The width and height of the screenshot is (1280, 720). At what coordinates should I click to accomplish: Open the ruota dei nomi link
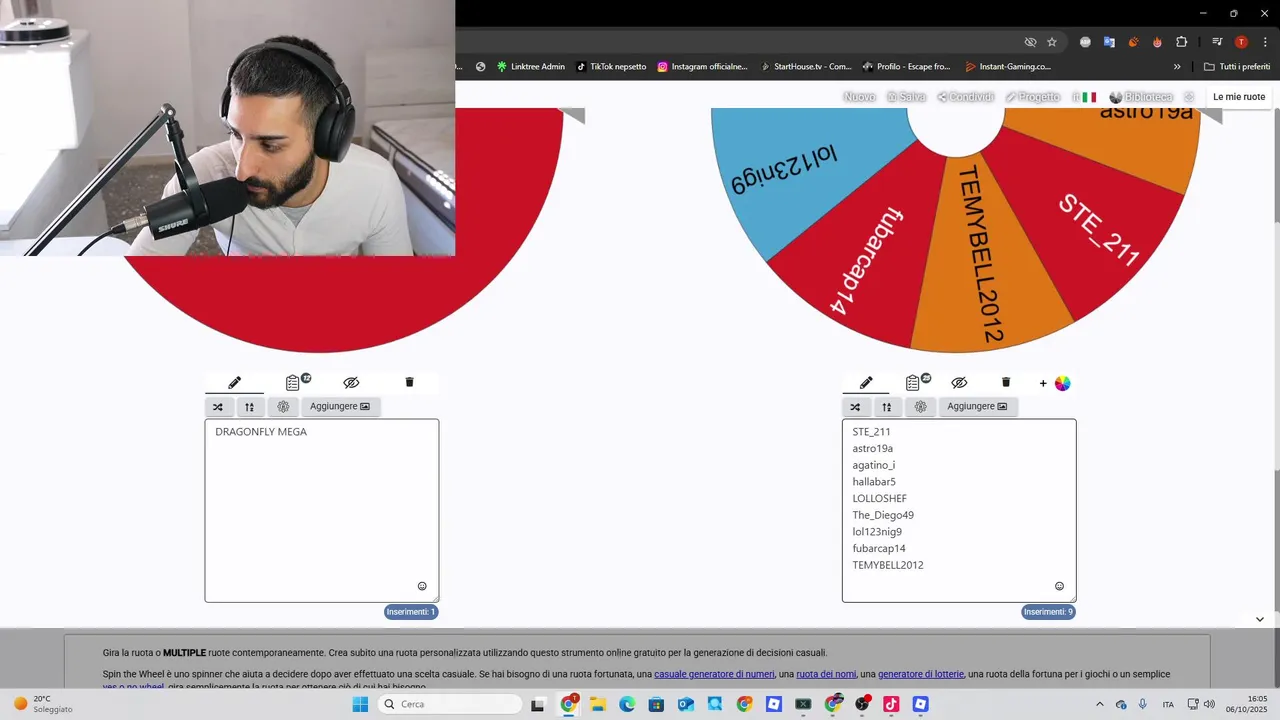826,674
